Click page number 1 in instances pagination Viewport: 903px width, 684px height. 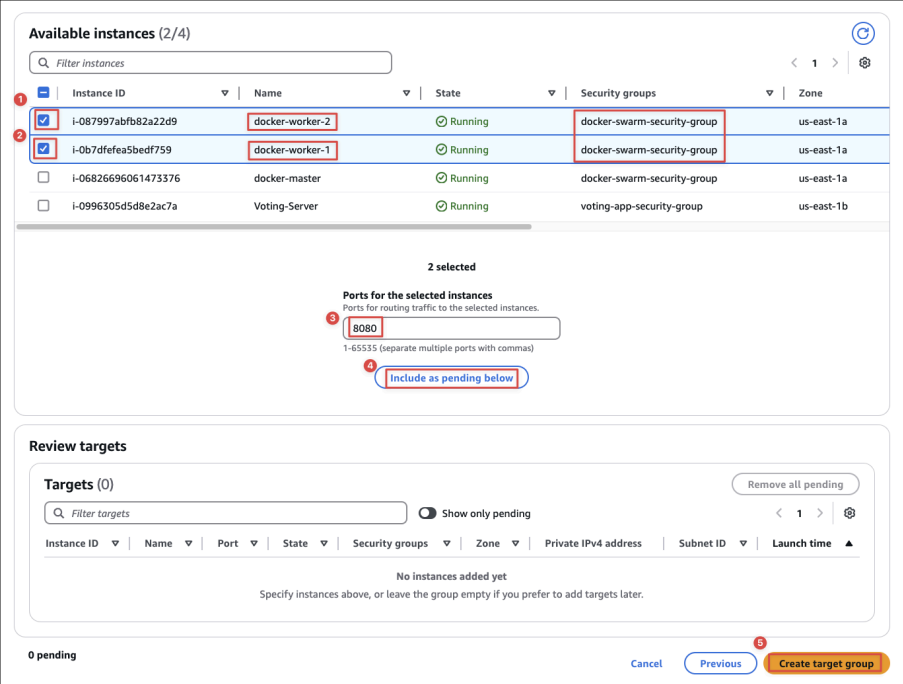coord(814,63)
